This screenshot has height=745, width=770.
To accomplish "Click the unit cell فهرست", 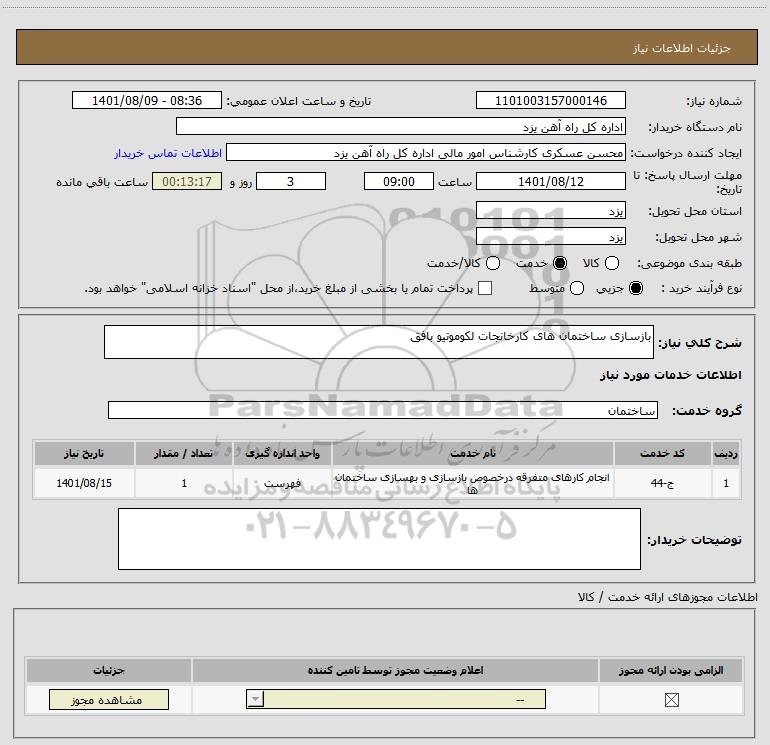I will tap(282, 483).
